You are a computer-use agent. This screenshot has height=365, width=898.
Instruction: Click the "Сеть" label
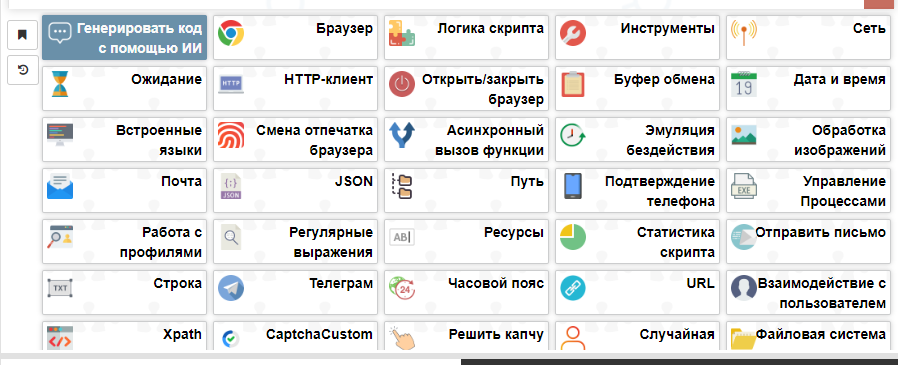point(869,28)
